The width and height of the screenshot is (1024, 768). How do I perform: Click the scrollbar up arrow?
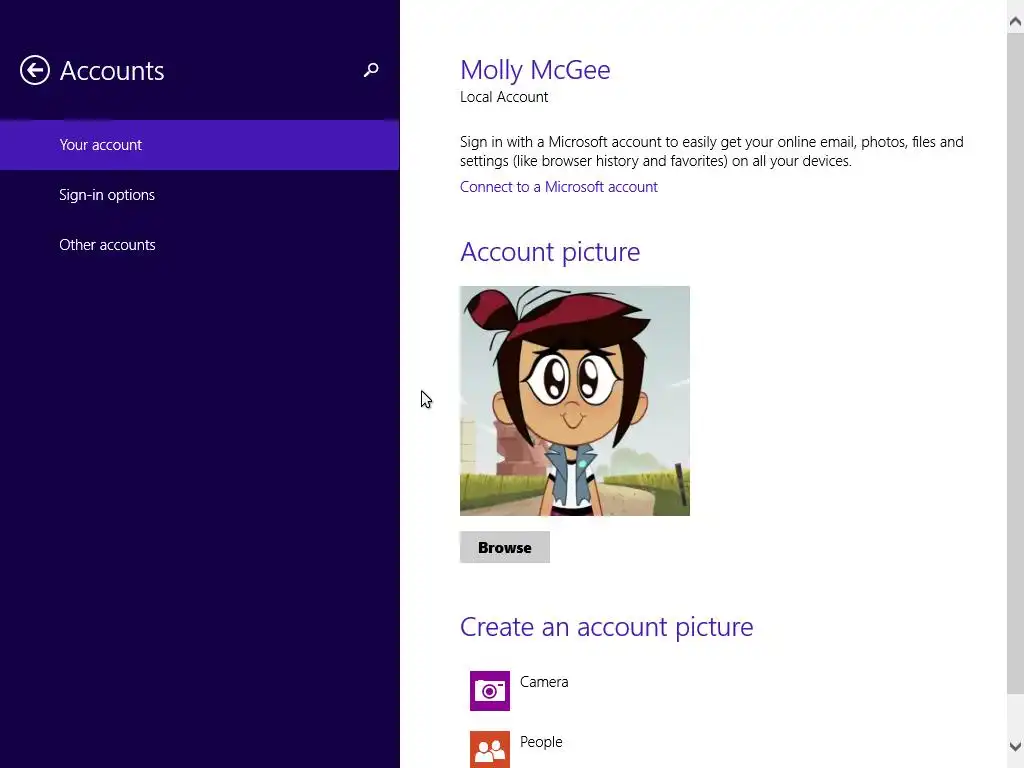click(1015, 22)
